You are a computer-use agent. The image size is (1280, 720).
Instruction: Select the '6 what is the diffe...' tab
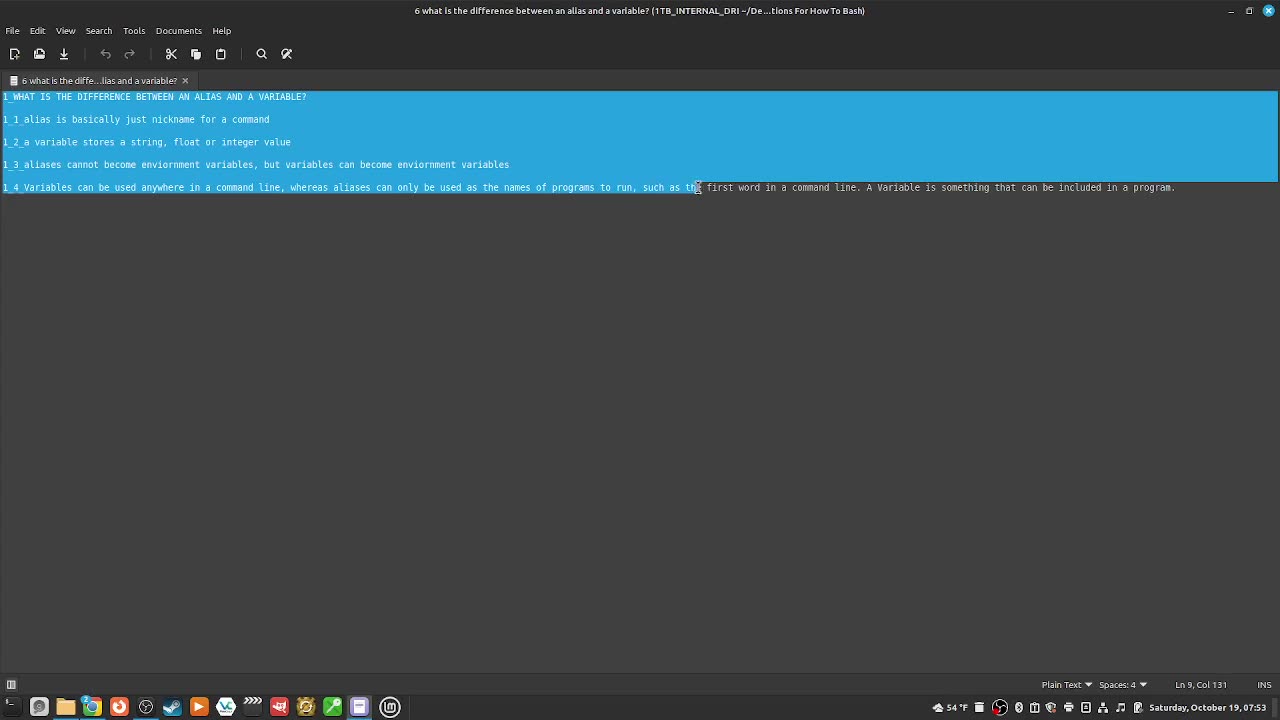(x=99, y=81)
